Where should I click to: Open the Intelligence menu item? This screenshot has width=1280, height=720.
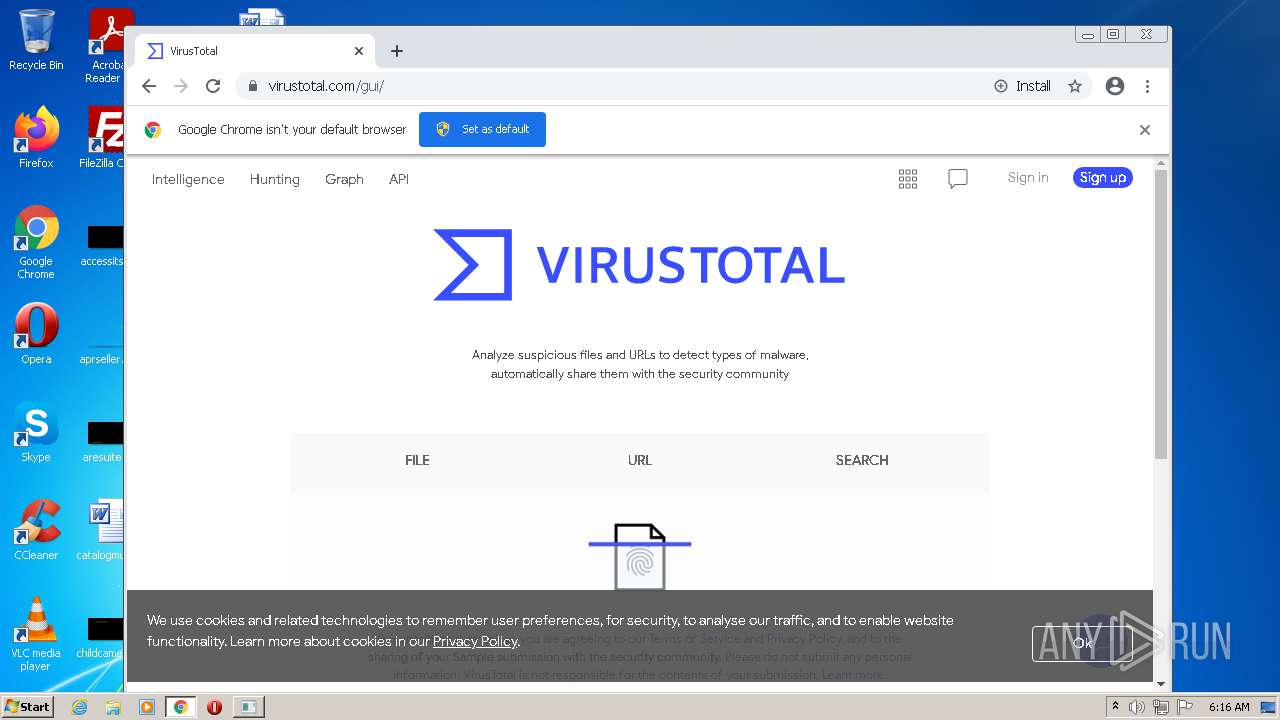[x=188, y=179]
